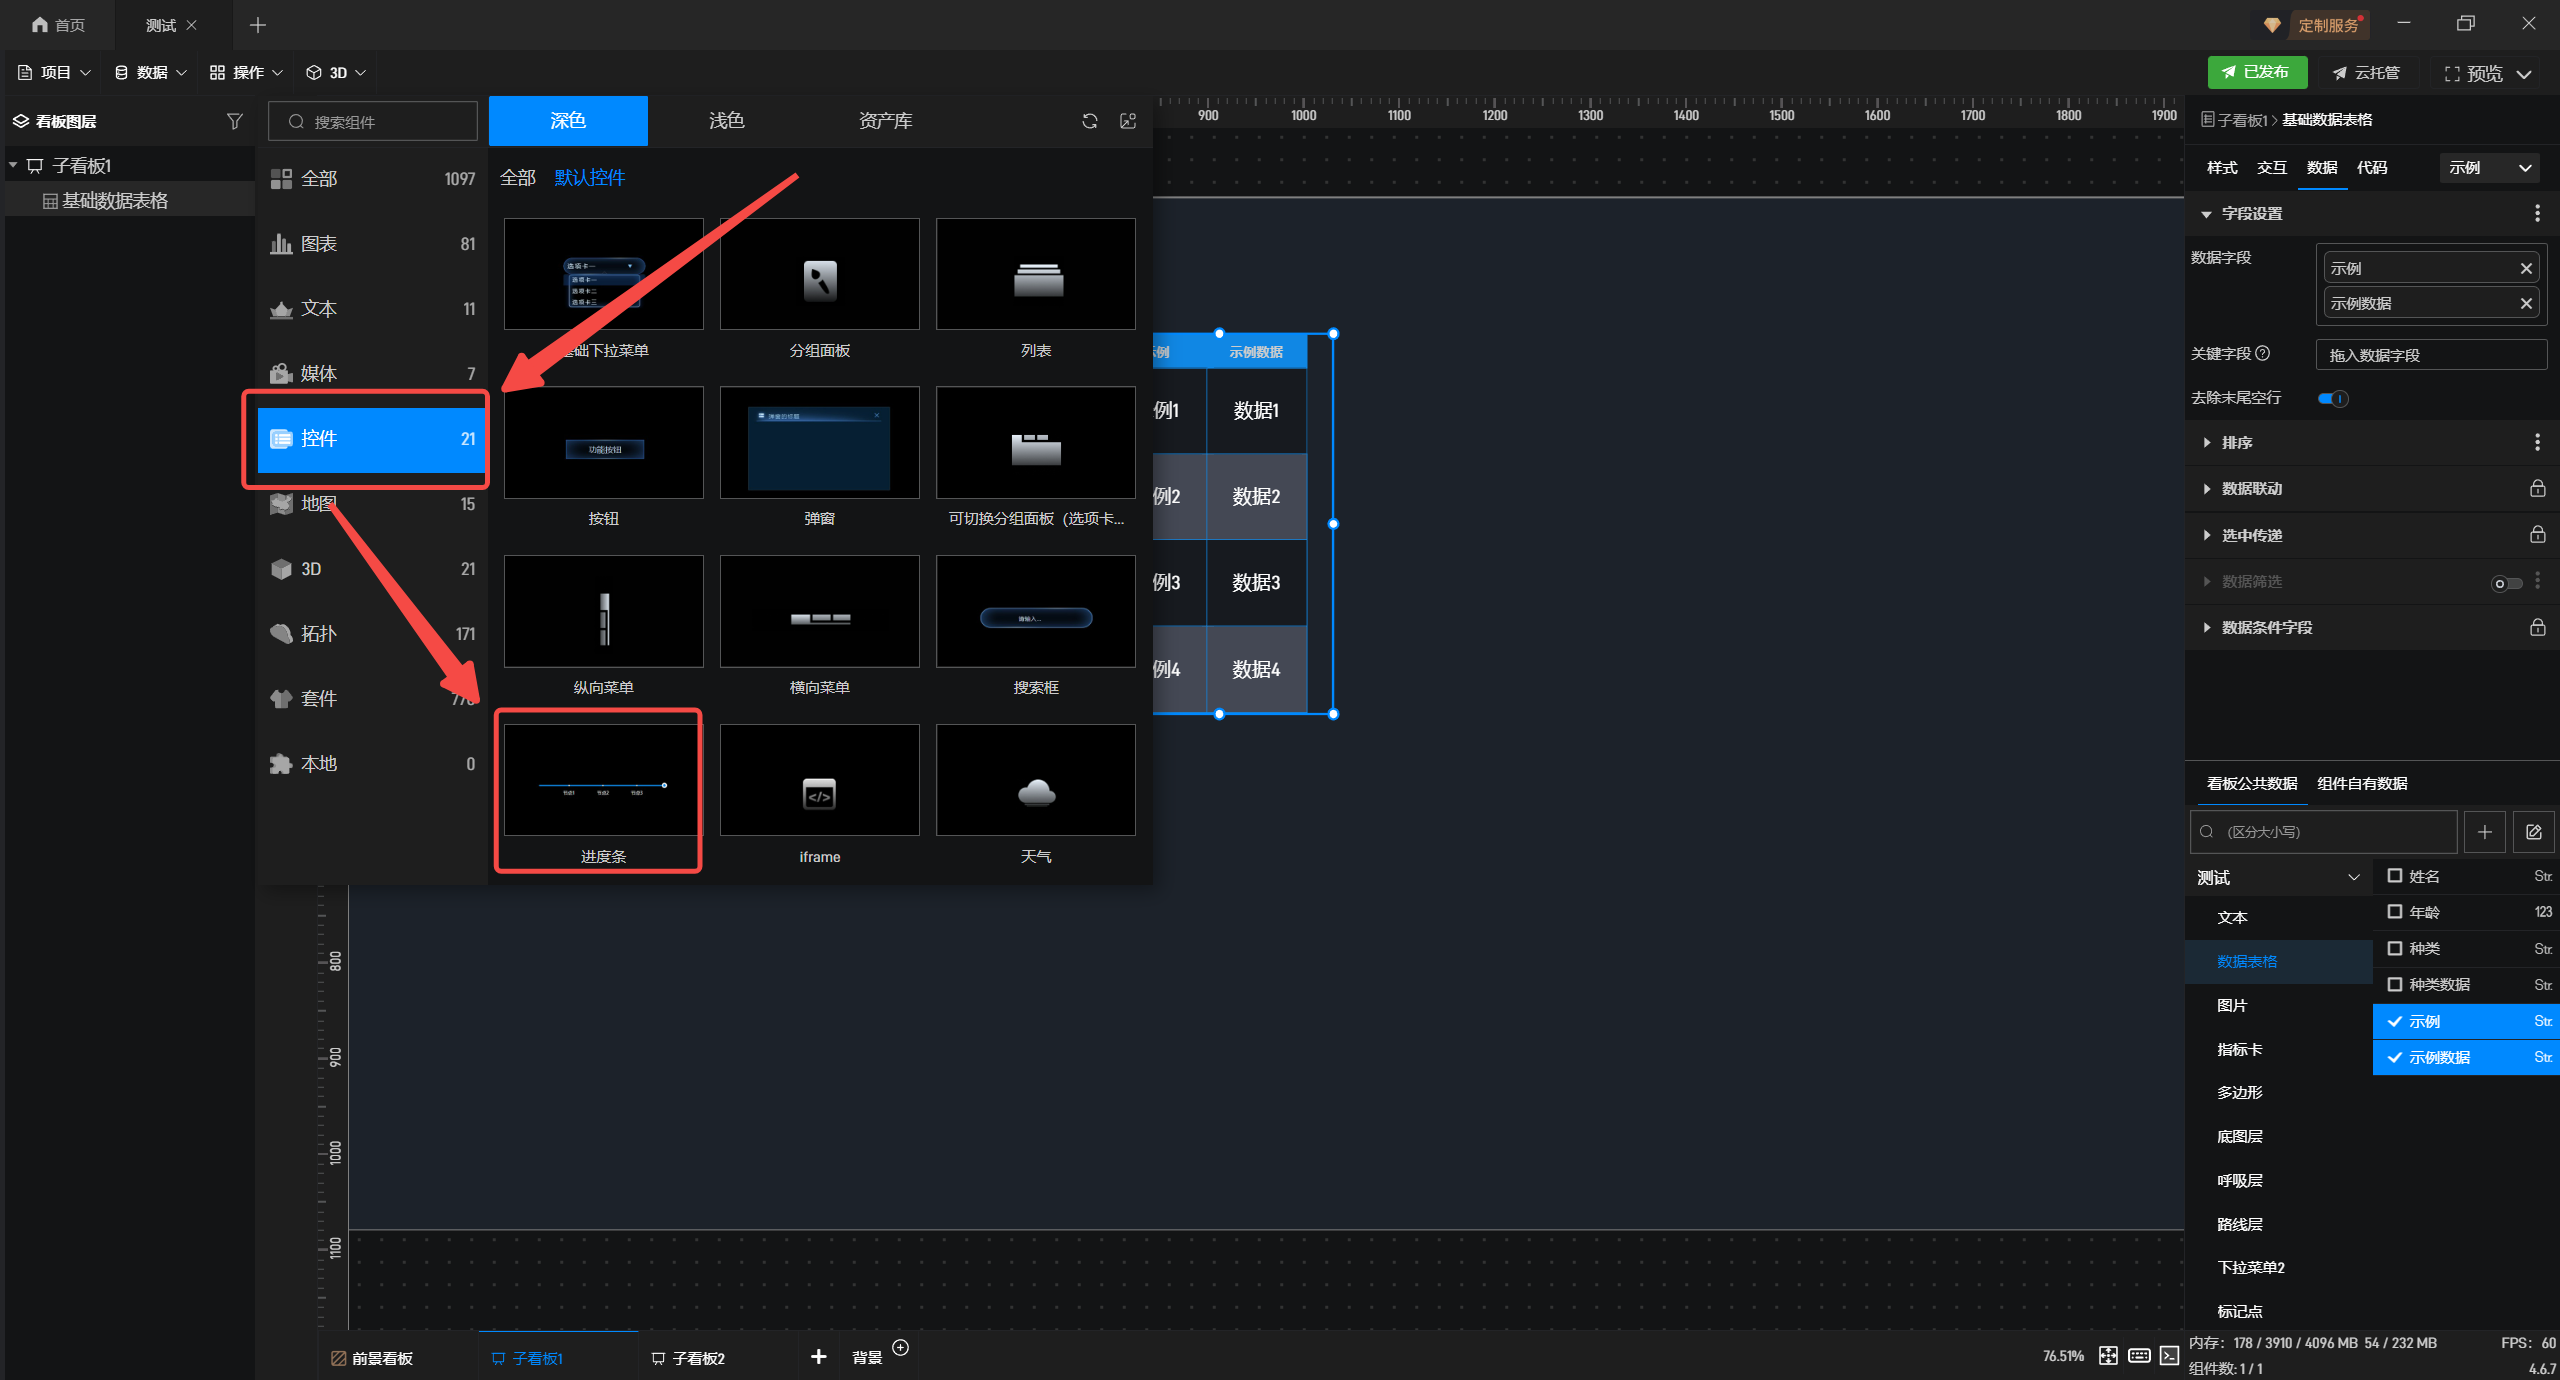Click the refresh icon in component panel
The height and width of the screenshot is (1380, 2560).
[1090, 121]
